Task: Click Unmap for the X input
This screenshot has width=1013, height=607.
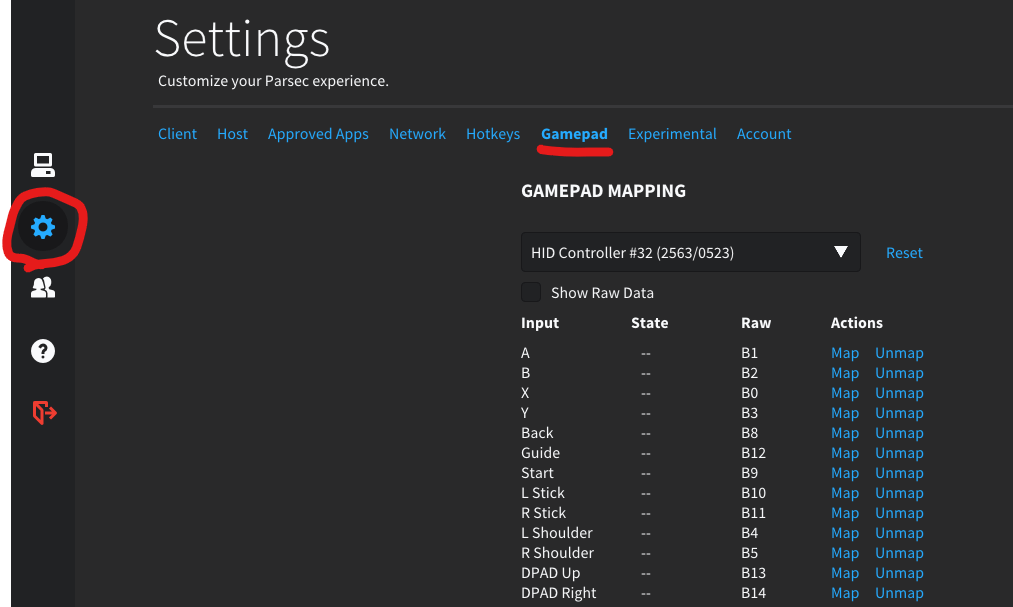Action: tap(899, 393)
